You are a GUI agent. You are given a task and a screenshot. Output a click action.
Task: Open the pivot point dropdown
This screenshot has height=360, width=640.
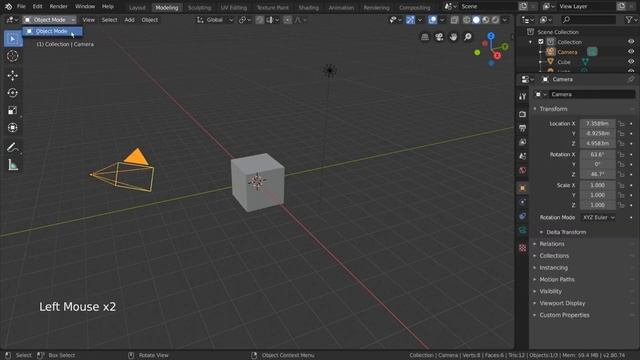[245, 20]
